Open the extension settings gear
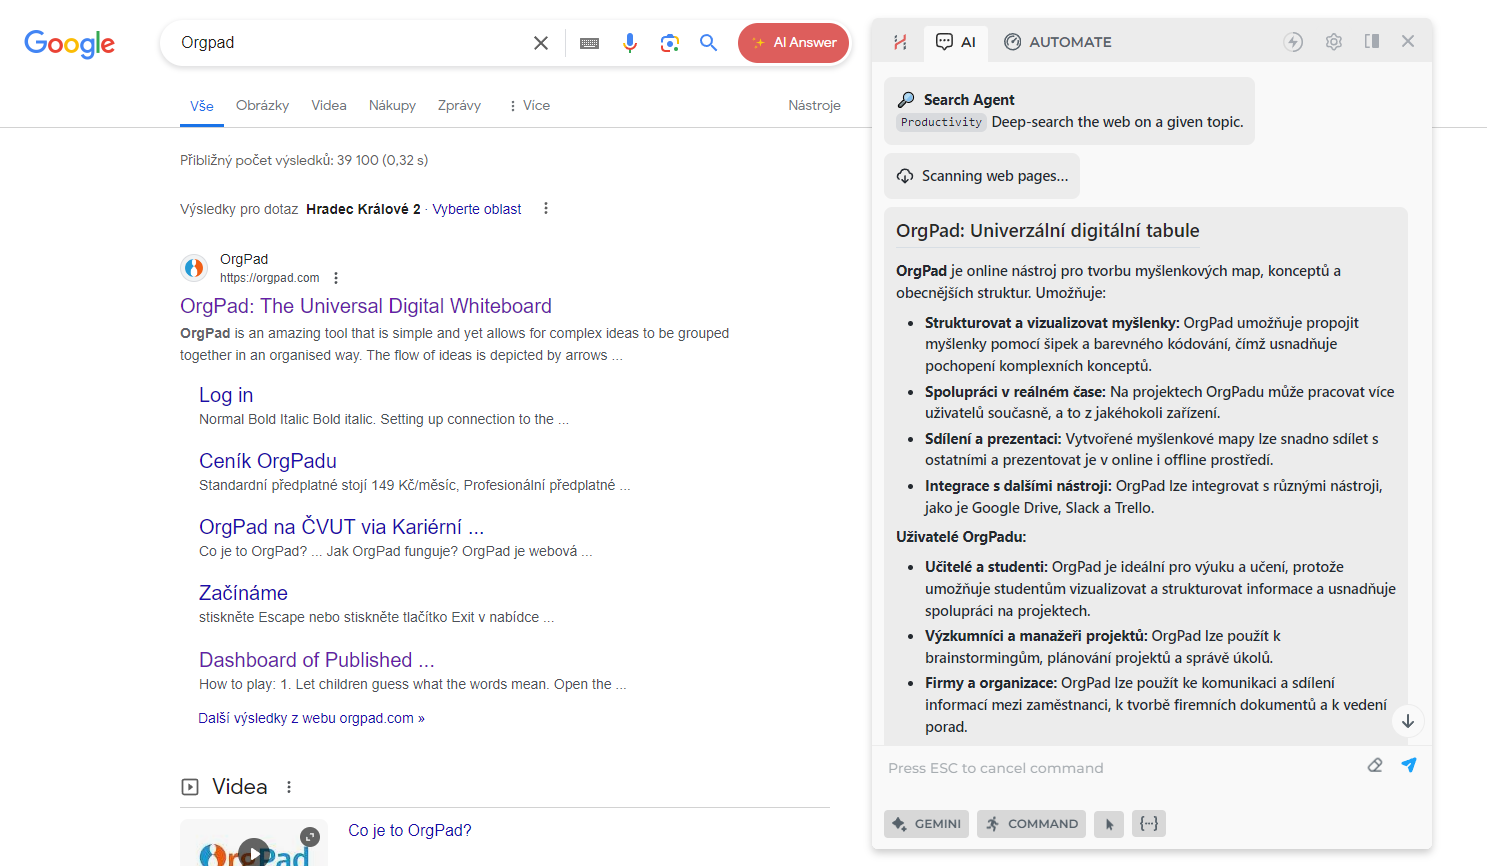 click(1333, 42)
